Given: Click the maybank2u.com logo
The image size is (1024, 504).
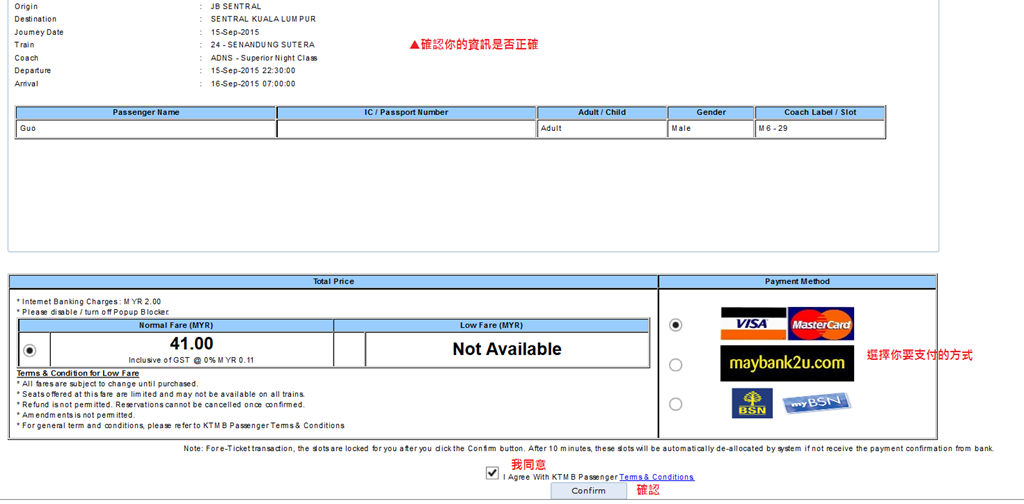Looking at the screenshot, I should pos(787,364).
